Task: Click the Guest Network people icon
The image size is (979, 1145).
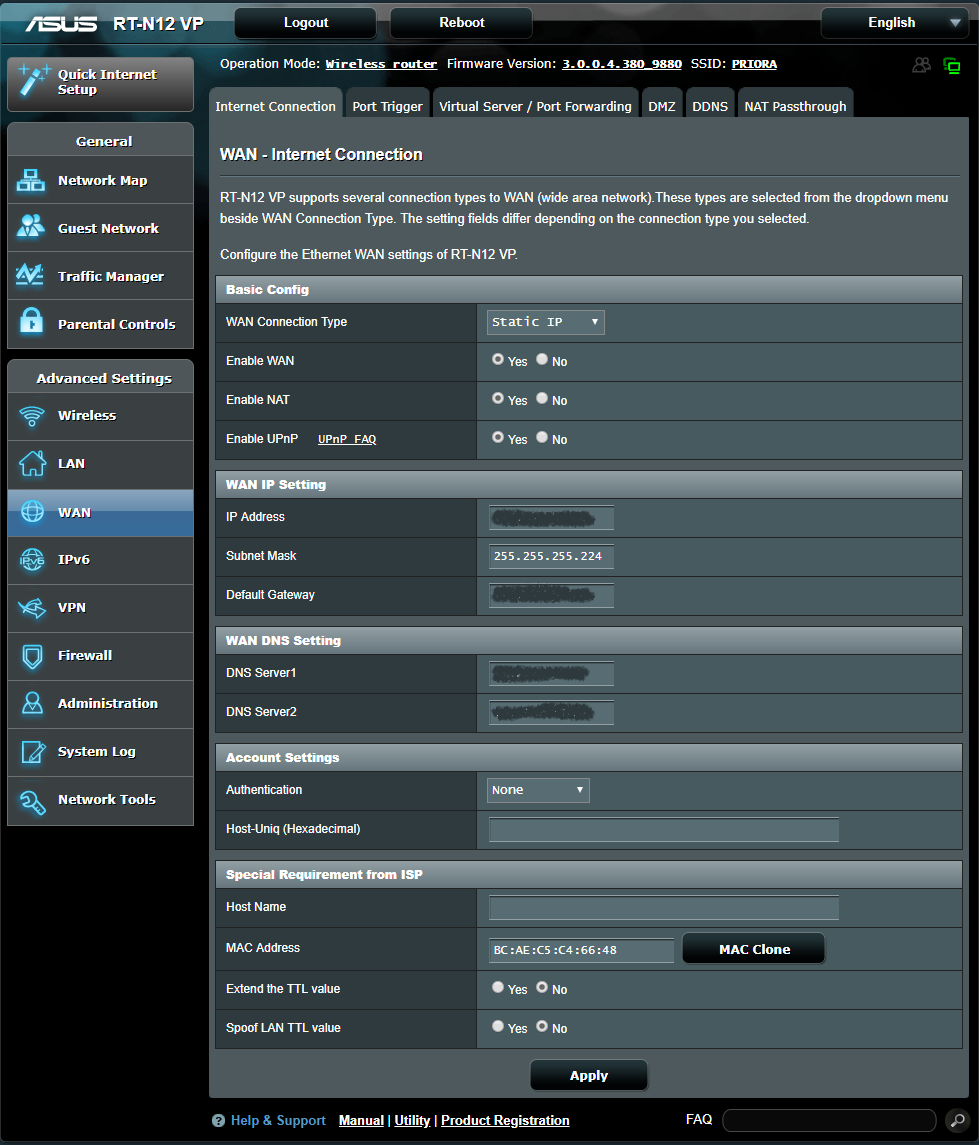Action: pos(31,227)
